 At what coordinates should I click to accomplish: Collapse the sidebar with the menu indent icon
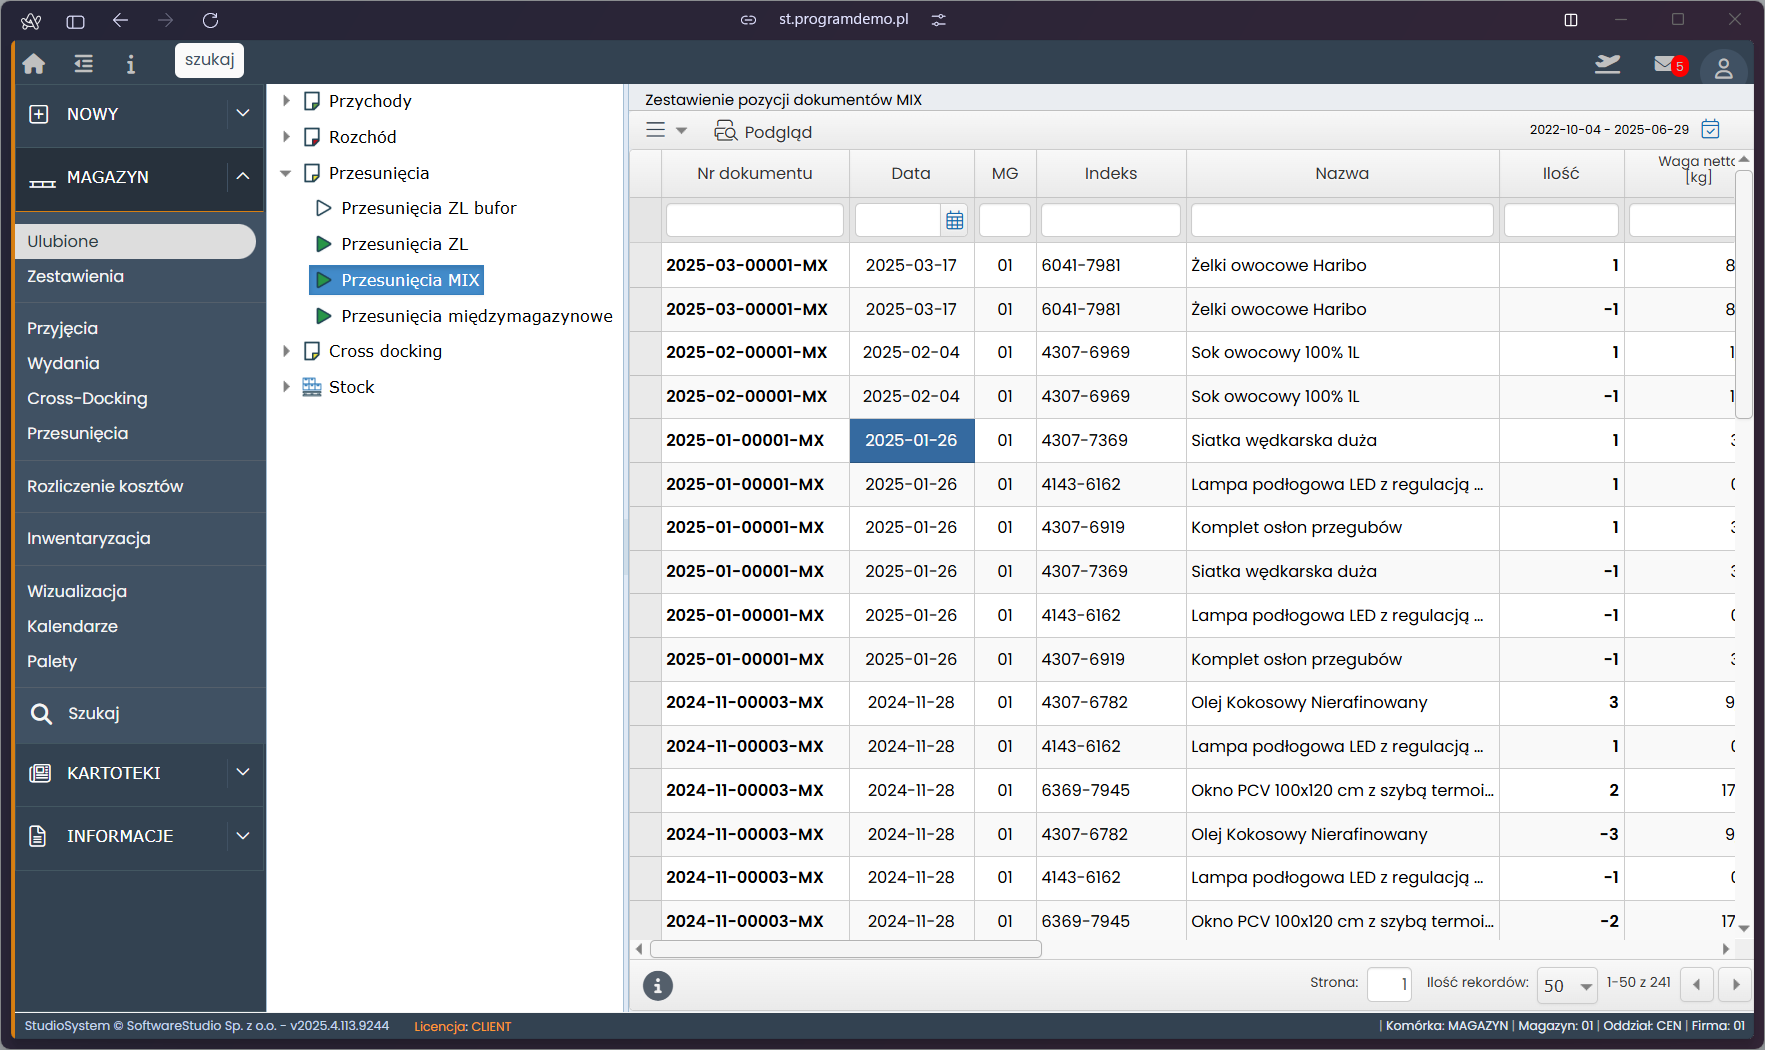point(83,64)
